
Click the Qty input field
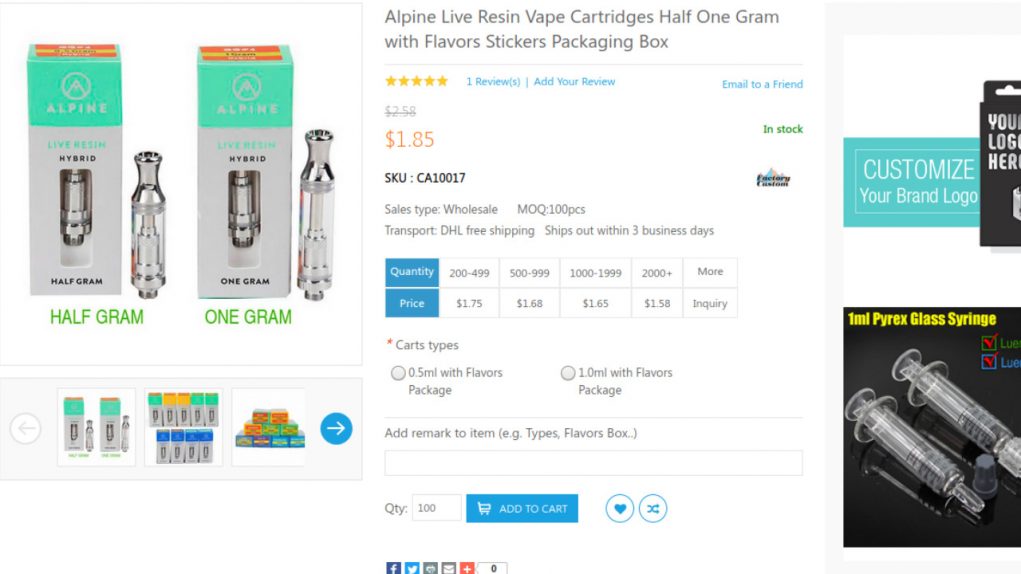[436, 508]
